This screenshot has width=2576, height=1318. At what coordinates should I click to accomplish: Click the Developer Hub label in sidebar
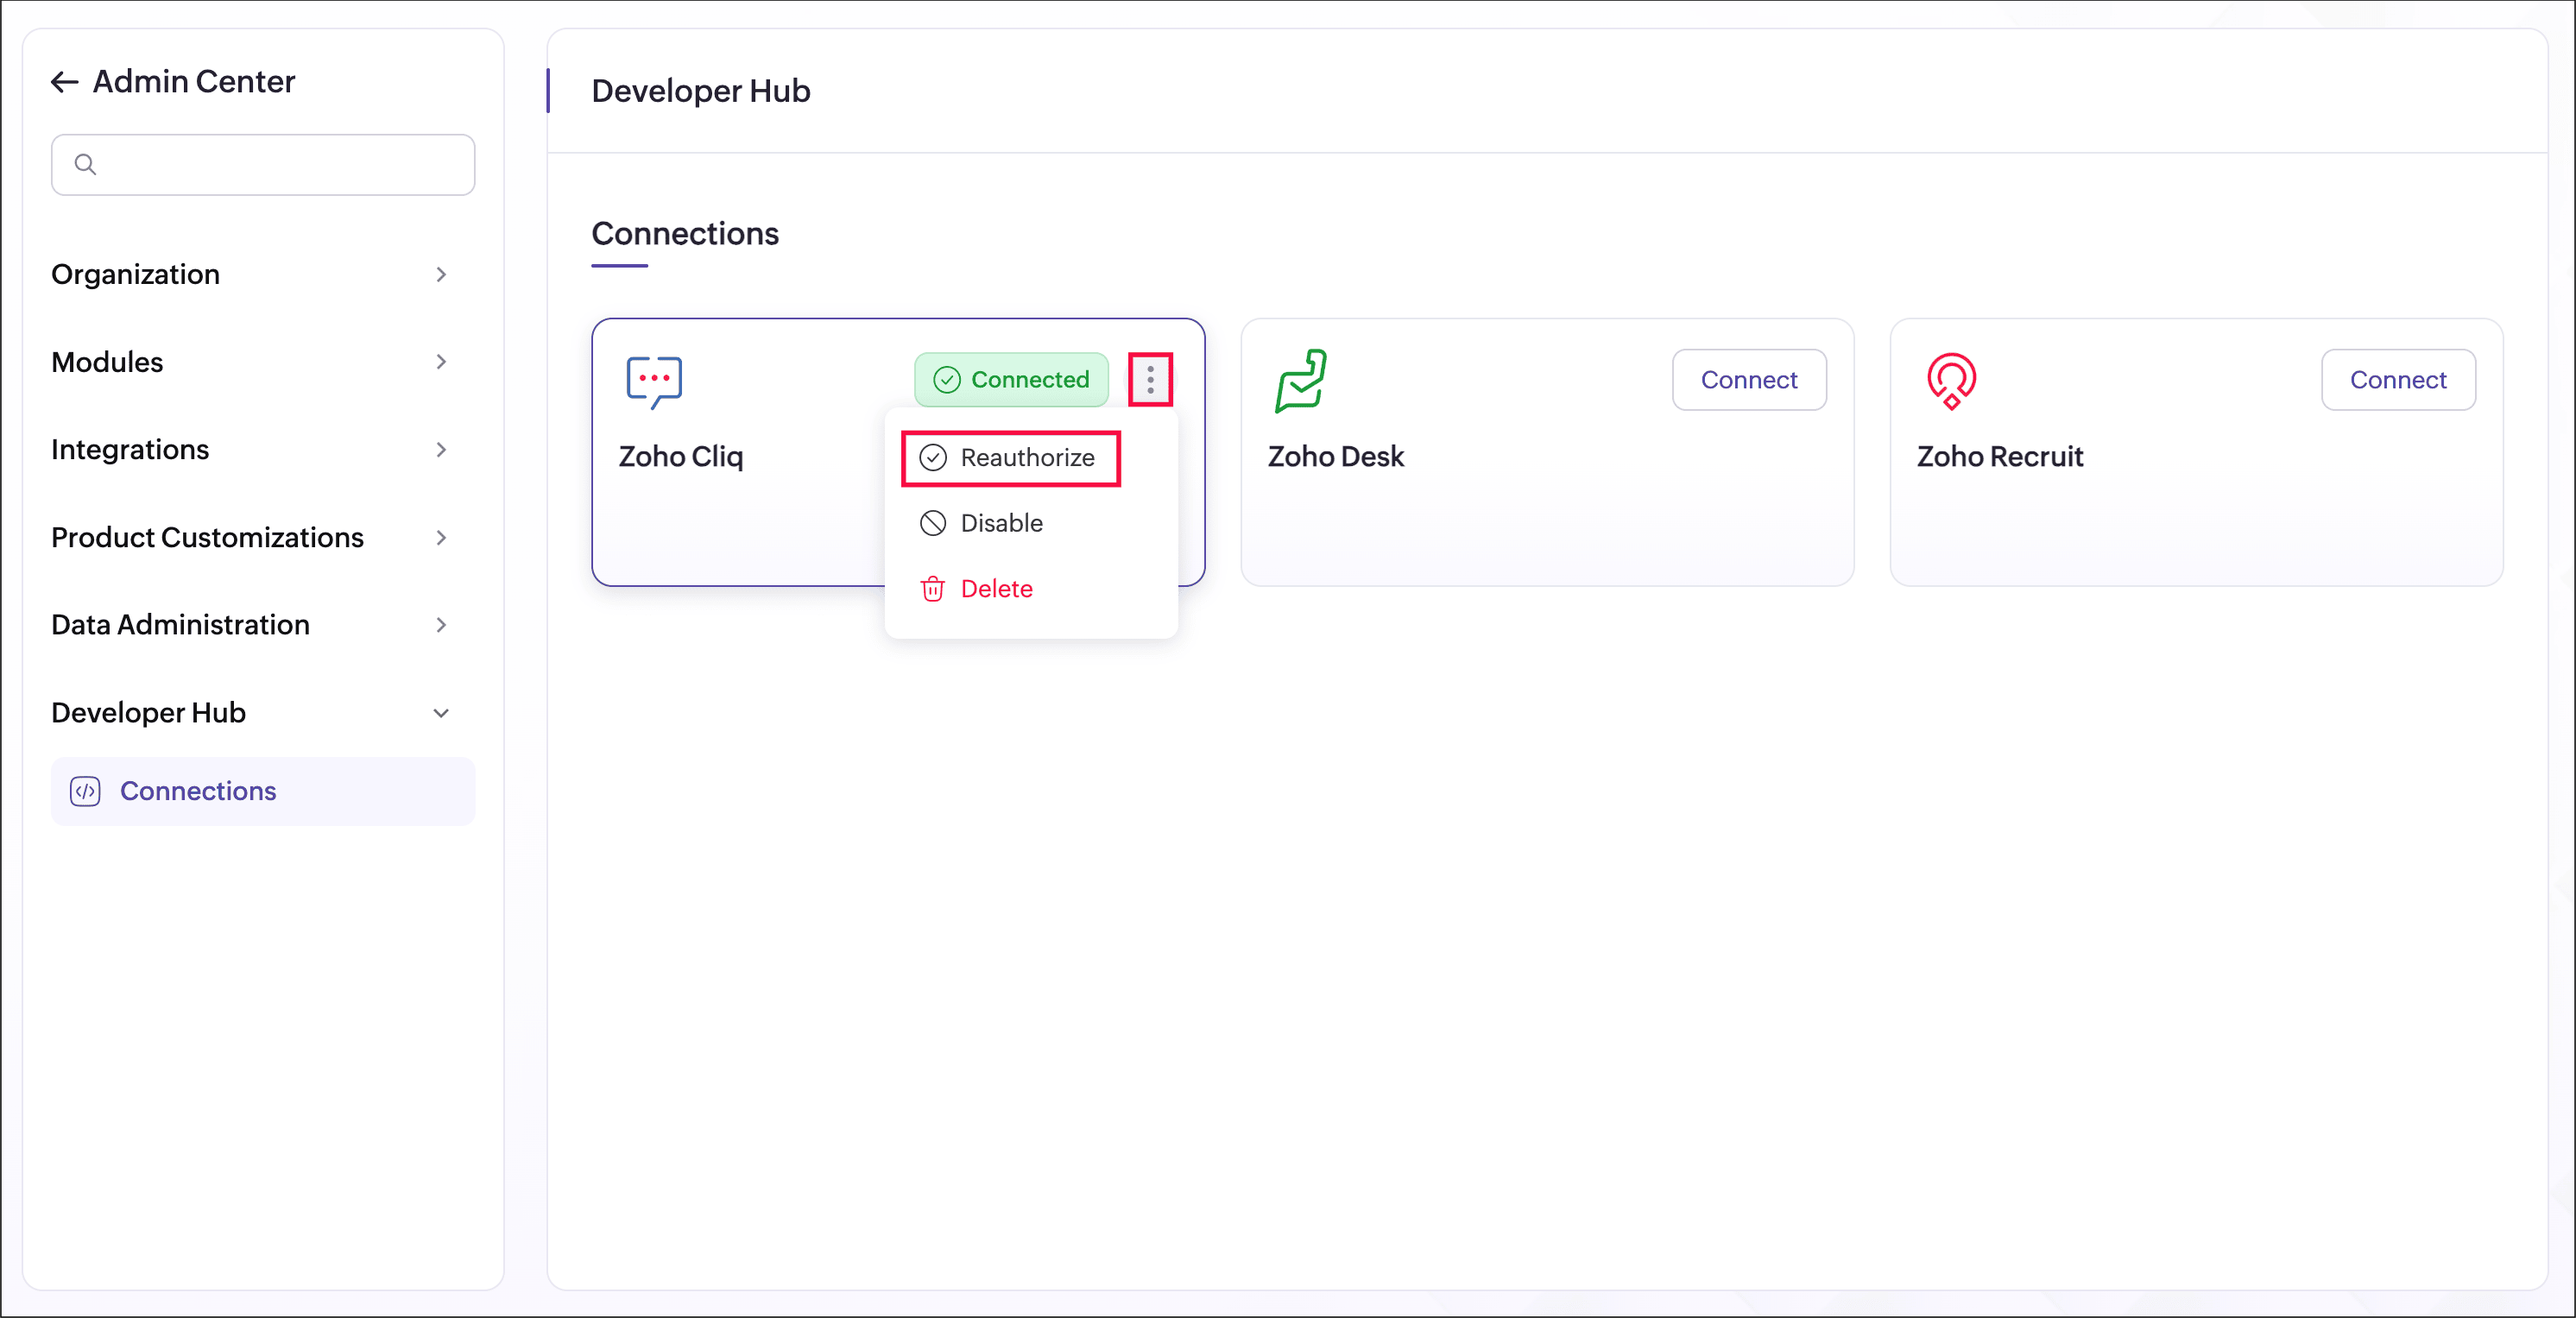coord(148,713)
